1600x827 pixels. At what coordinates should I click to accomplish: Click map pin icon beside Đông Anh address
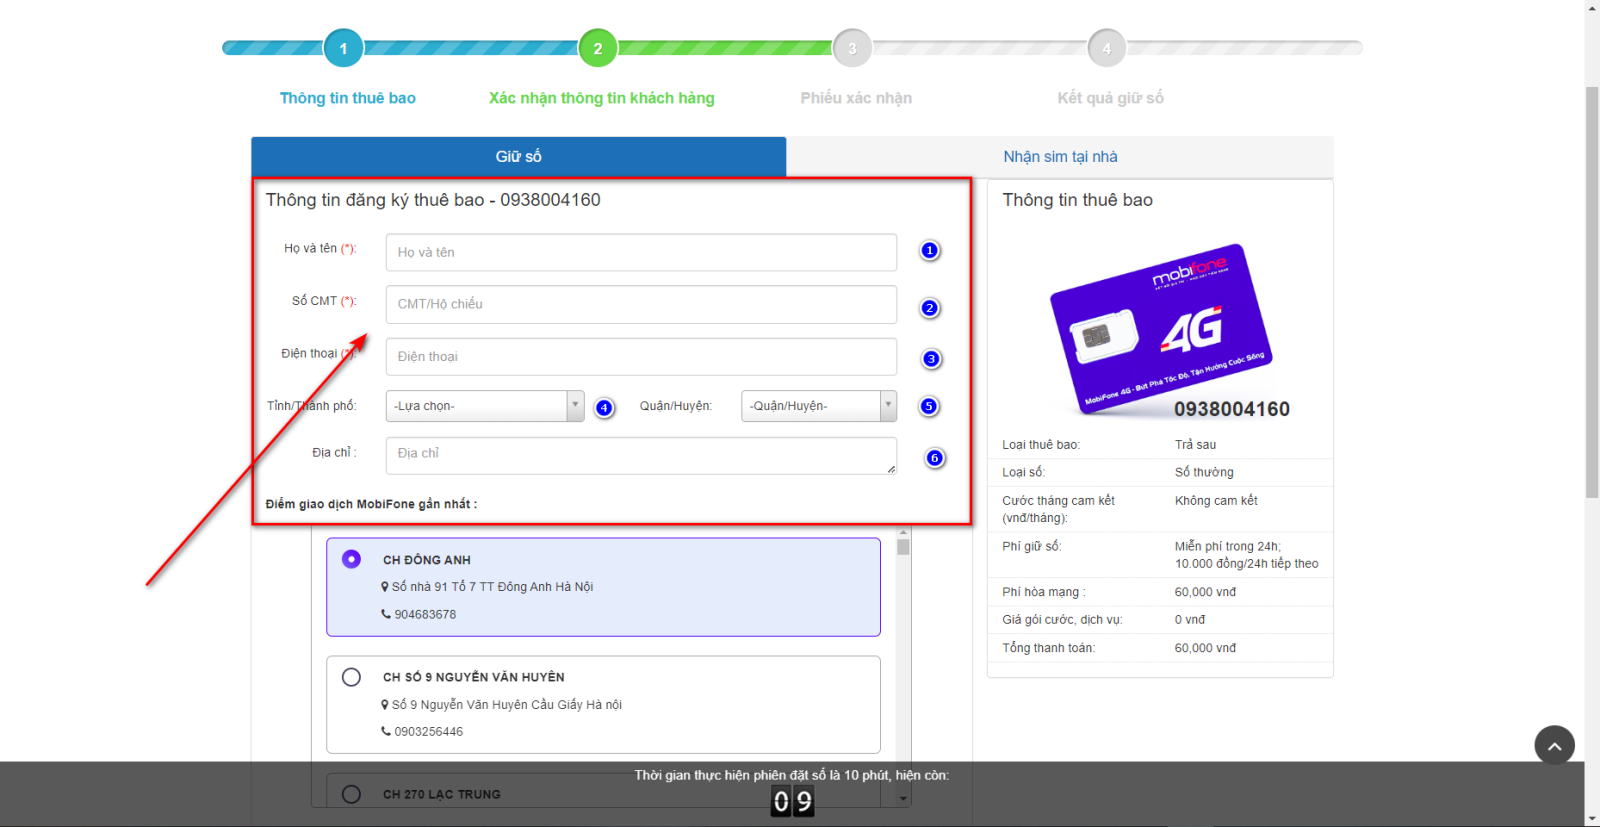click(x=385, y=587)
